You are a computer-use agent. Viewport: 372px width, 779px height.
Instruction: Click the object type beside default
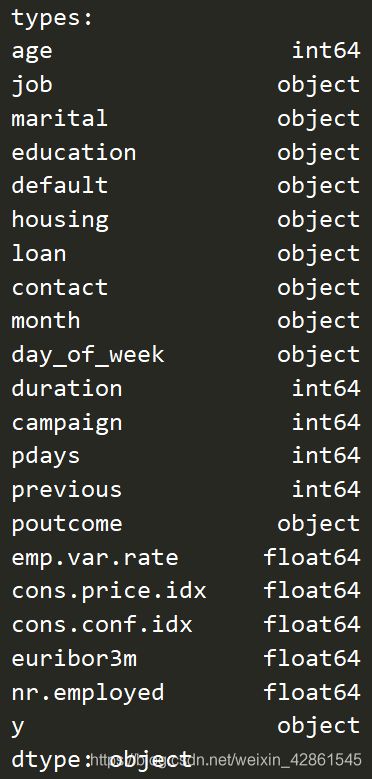[x=318, y=186]
